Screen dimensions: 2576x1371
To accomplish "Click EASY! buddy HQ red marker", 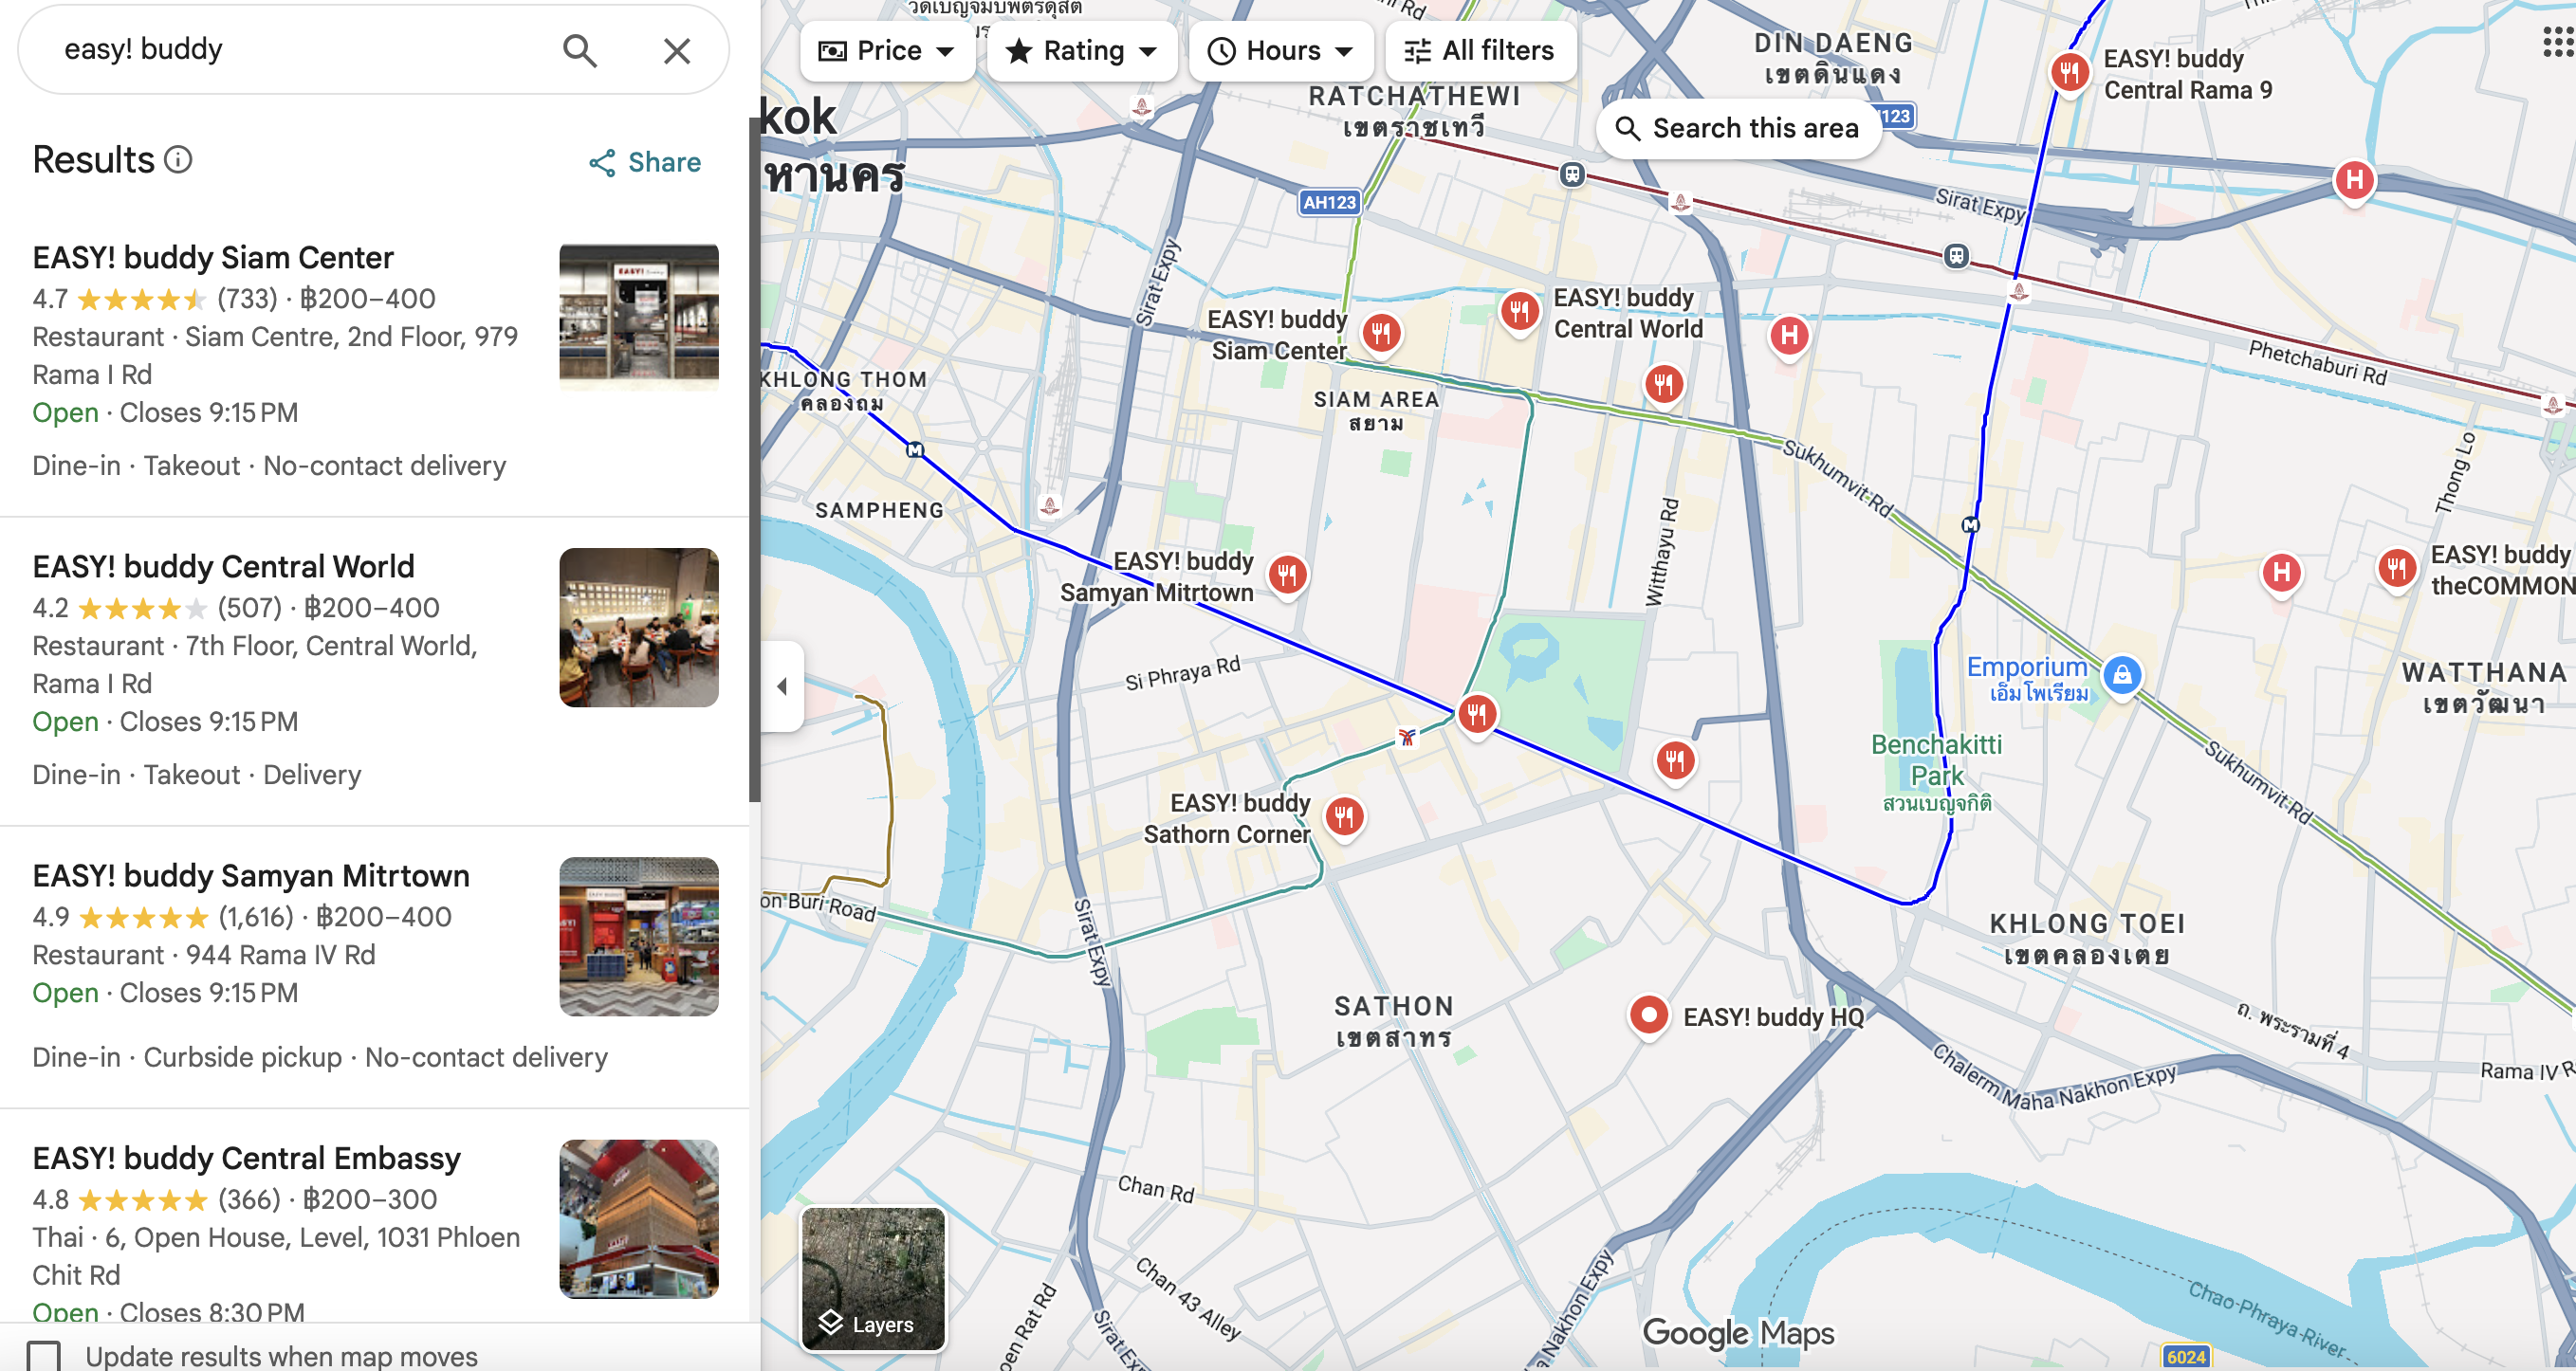I will click(1648, 1015).
